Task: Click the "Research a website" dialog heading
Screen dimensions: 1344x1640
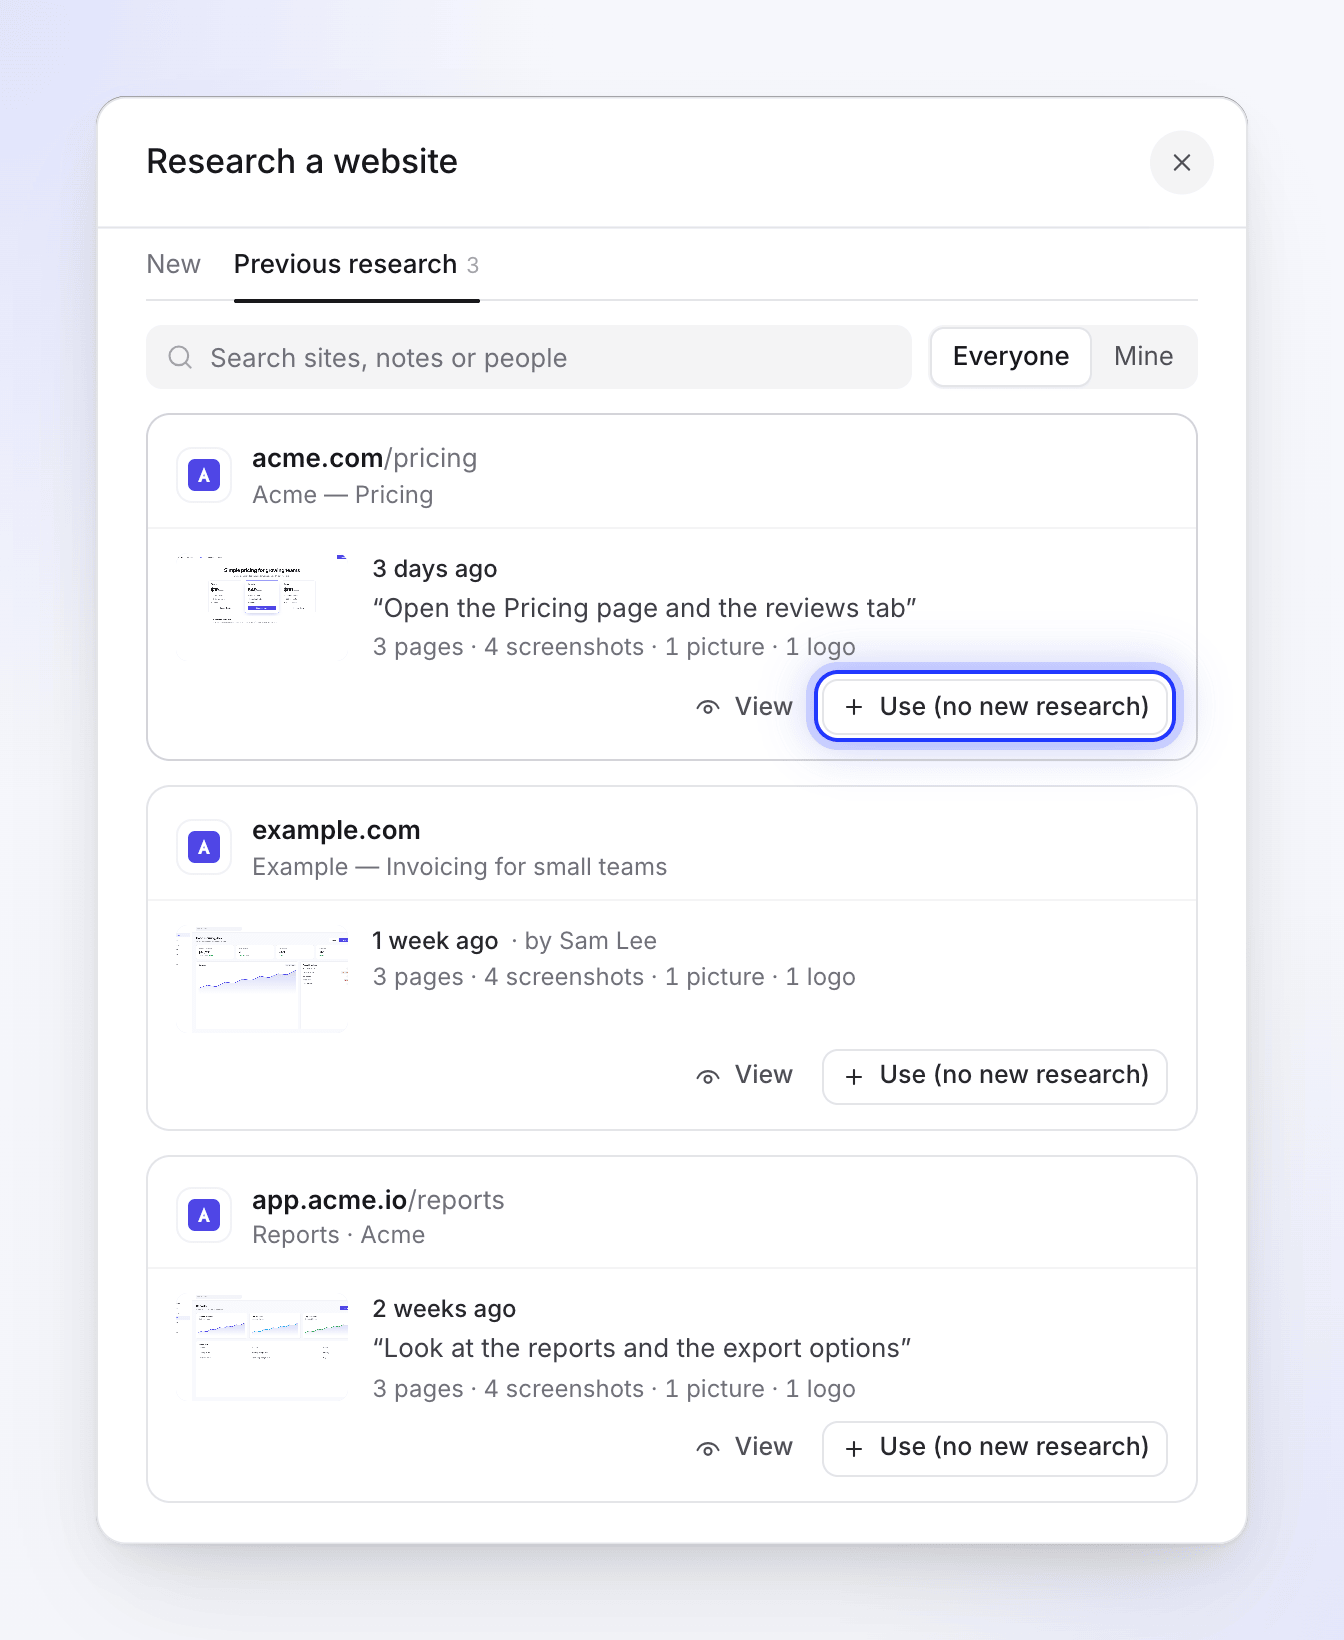Action: click(302, 162)
